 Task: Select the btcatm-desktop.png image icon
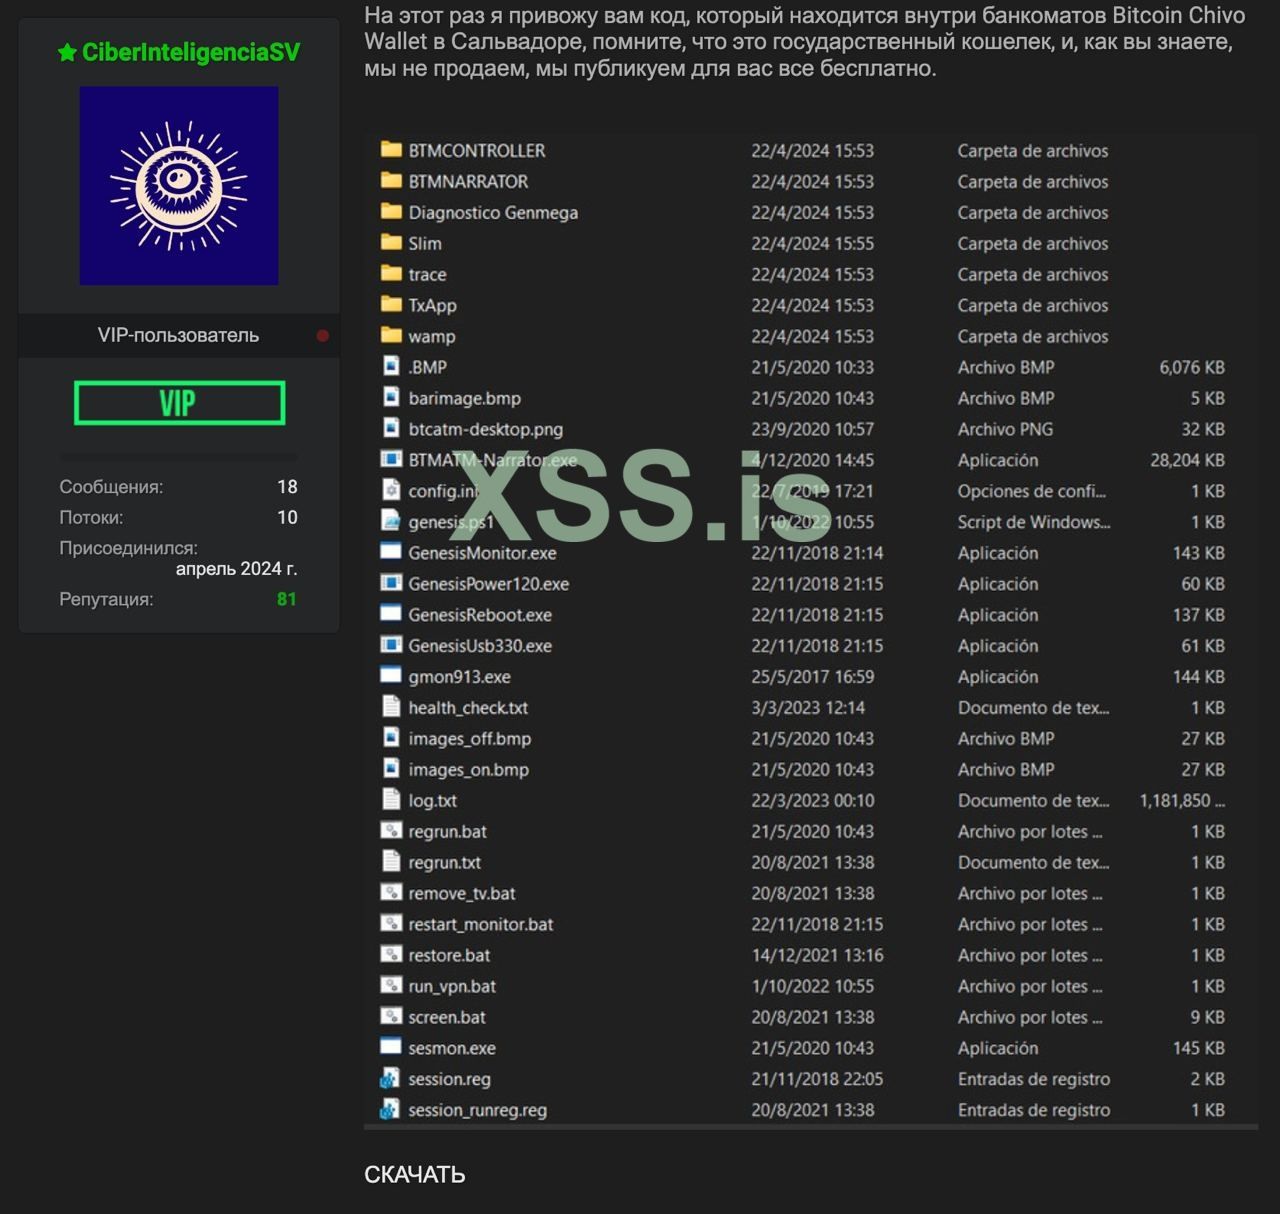click(x=391, y=429)
